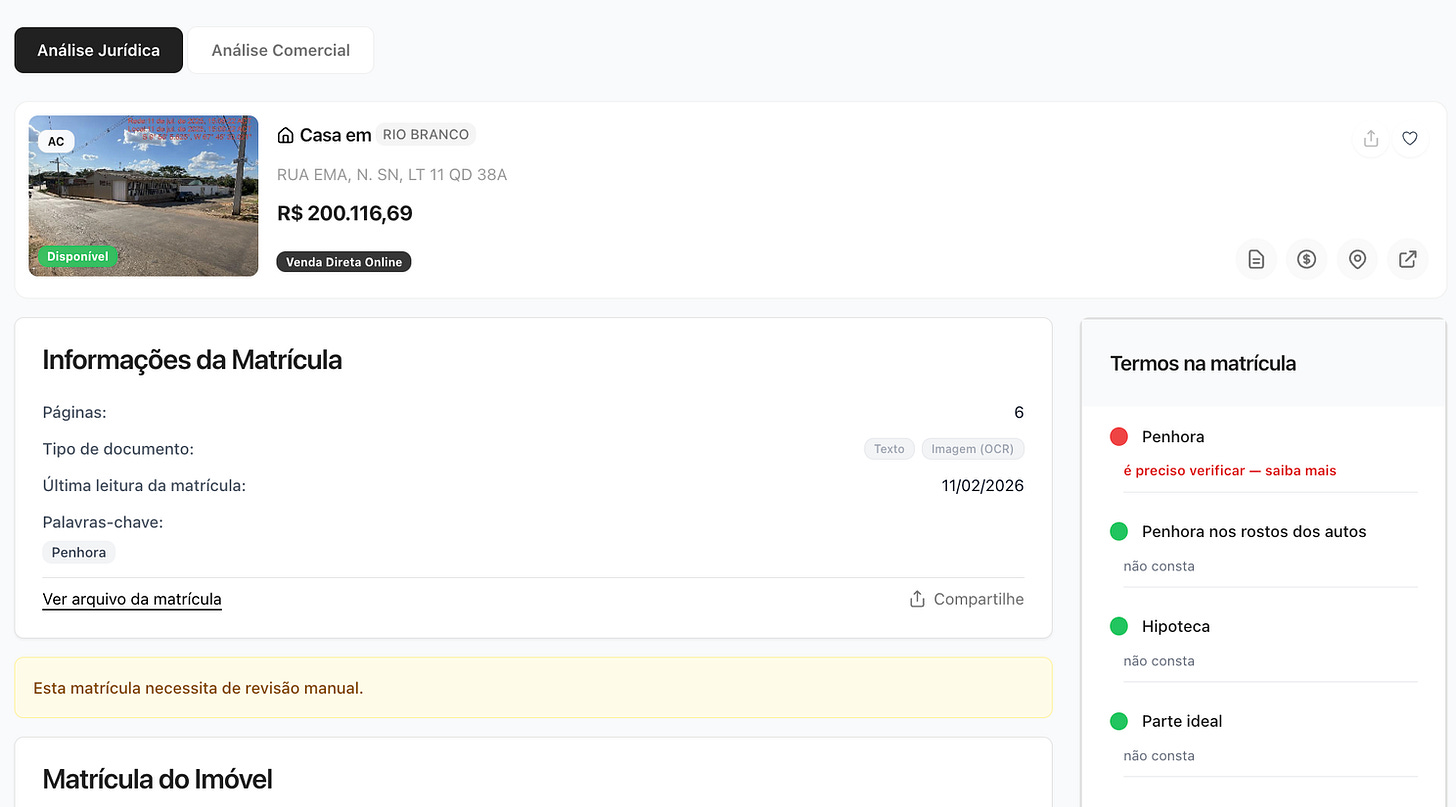Click the Compartilhe share button

pos(966,599)
